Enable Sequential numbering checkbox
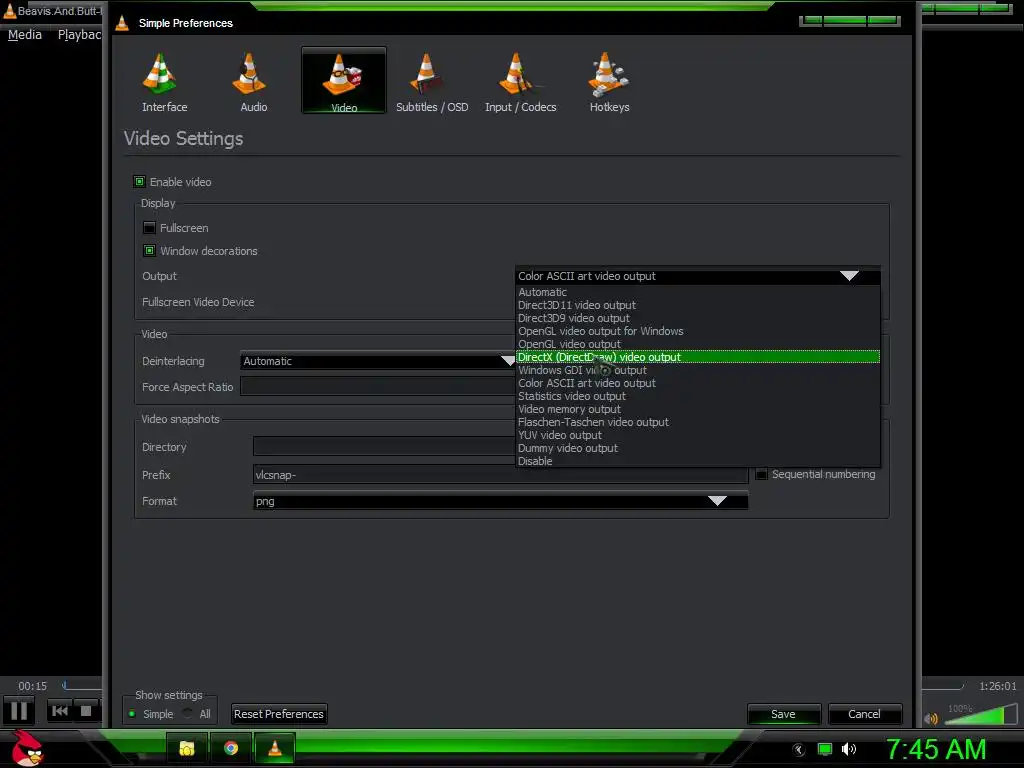Viewport: 1024px width, 768px height. click(761, 474)
